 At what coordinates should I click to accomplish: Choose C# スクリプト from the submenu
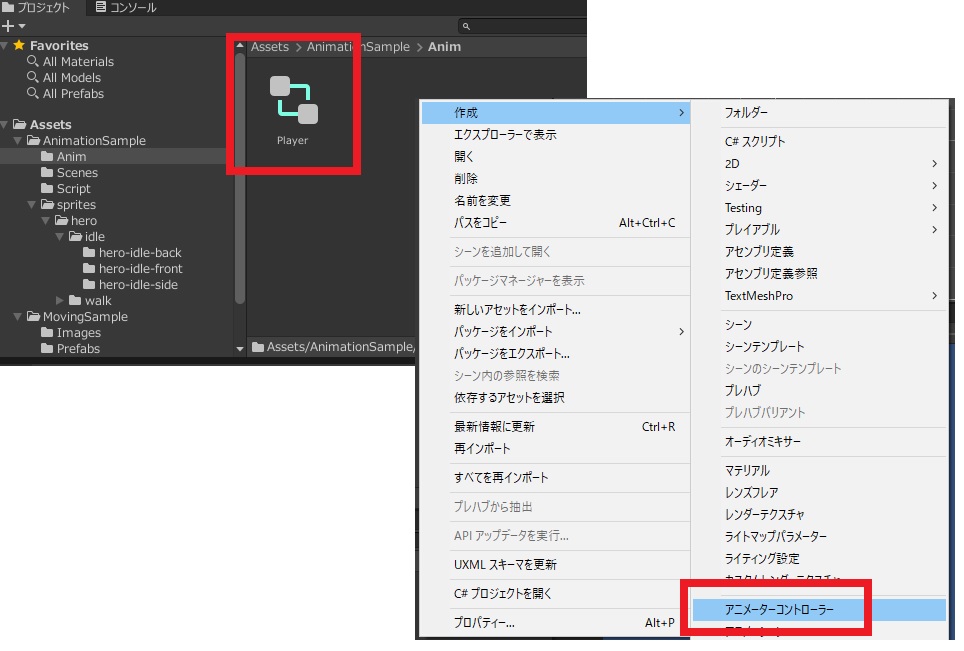point(755,142)
